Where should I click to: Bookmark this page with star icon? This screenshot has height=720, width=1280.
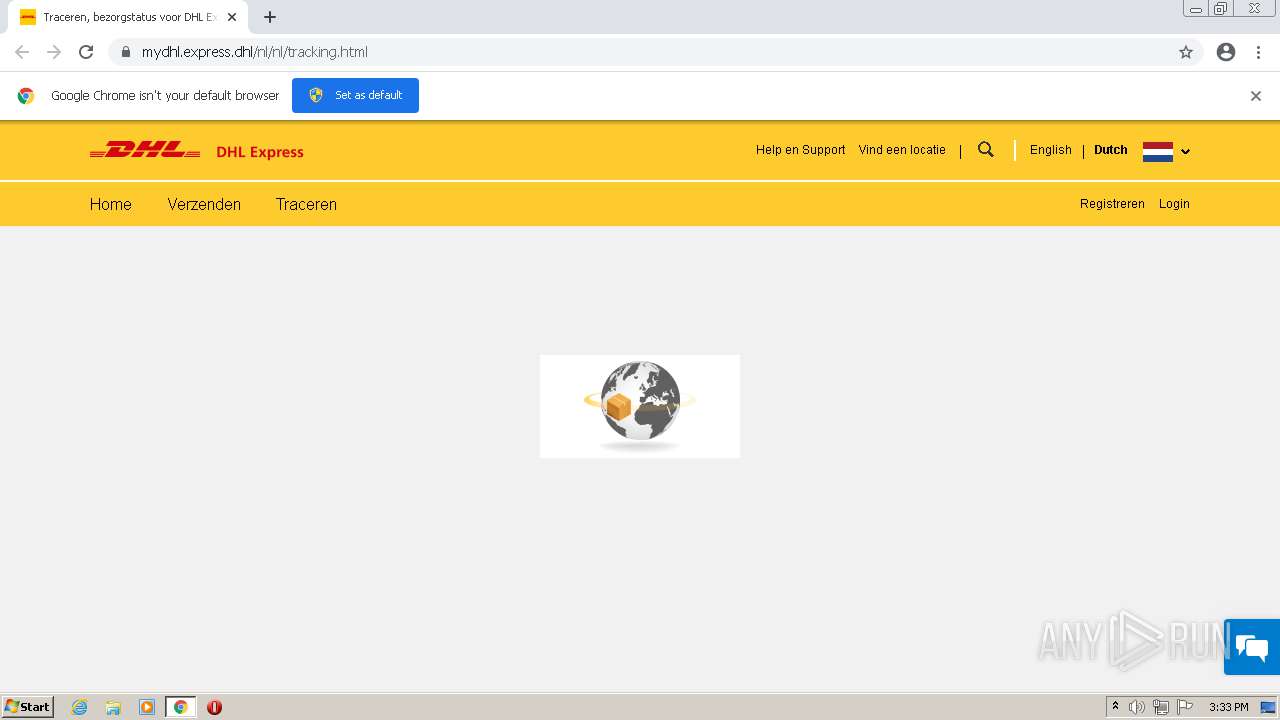1186,52
